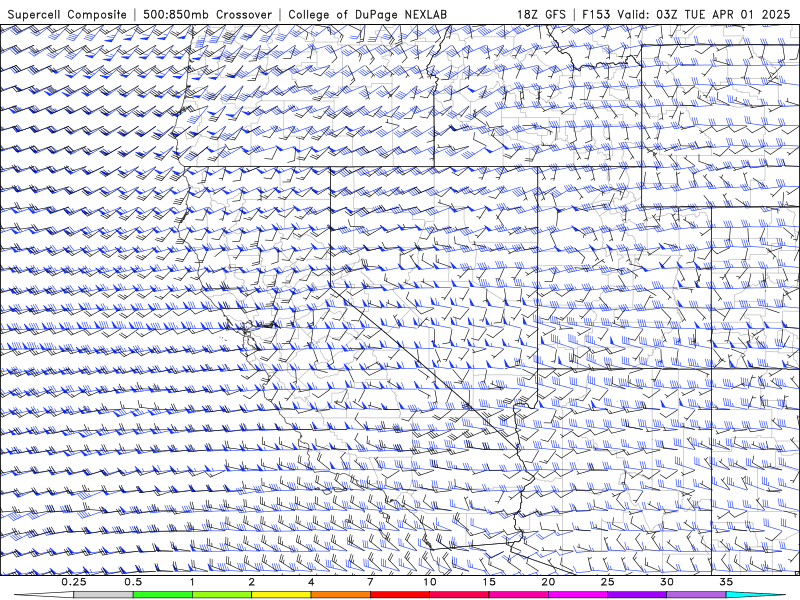
Task: Click the '0.25' legend value
Action: (x=73, y=582)
